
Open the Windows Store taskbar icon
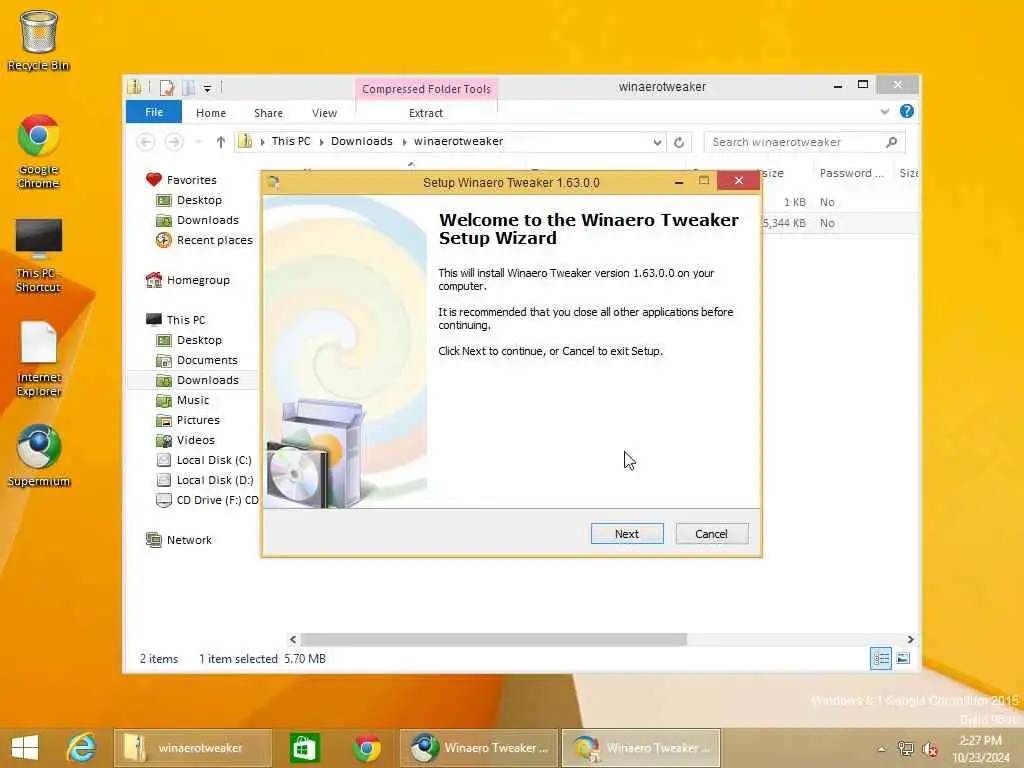pyautogui.click(x=304, y=748)
